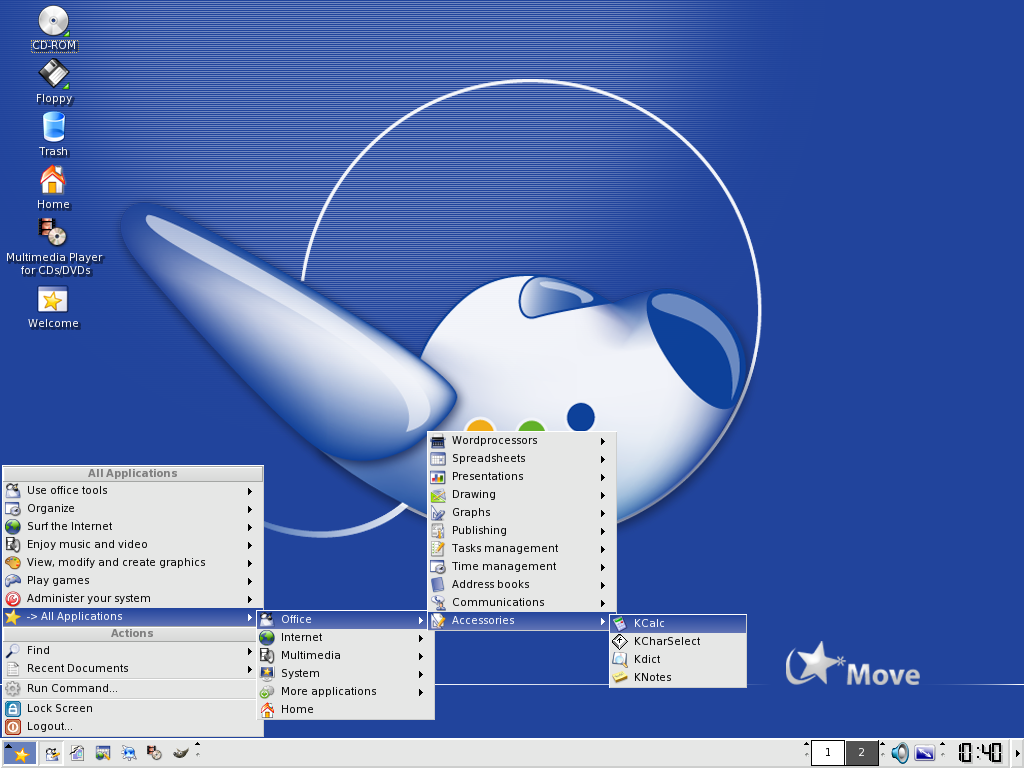1024x768 pixels.
Task: Open the web calendar panel icon
Action: point(103,754)
